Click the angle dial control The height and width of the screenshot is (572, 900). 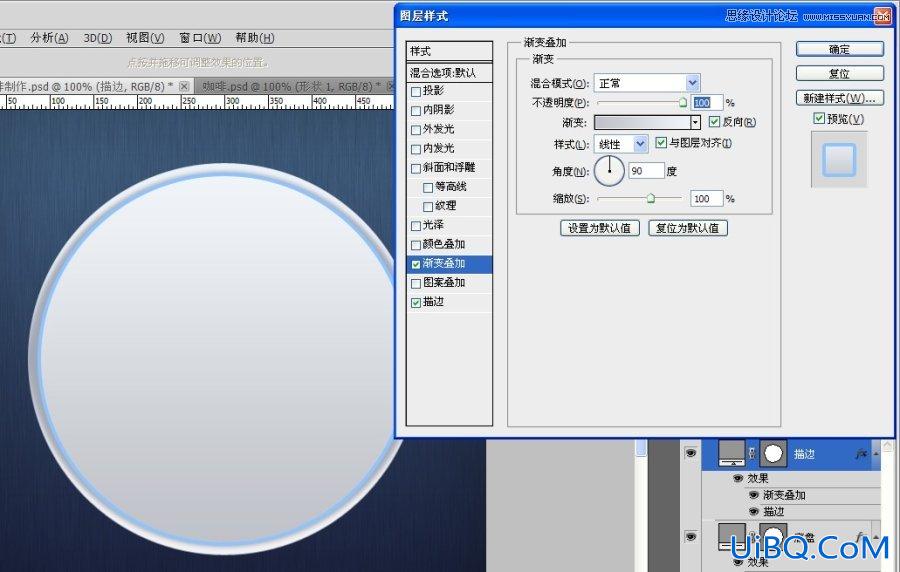(609, 171)
